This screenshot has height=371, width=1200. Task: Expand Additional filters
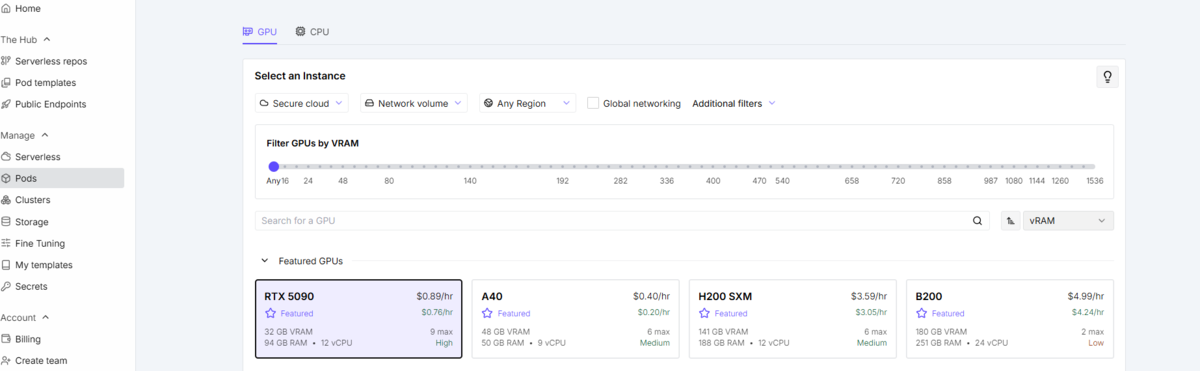pyautogui.click(x=734, y=103)
